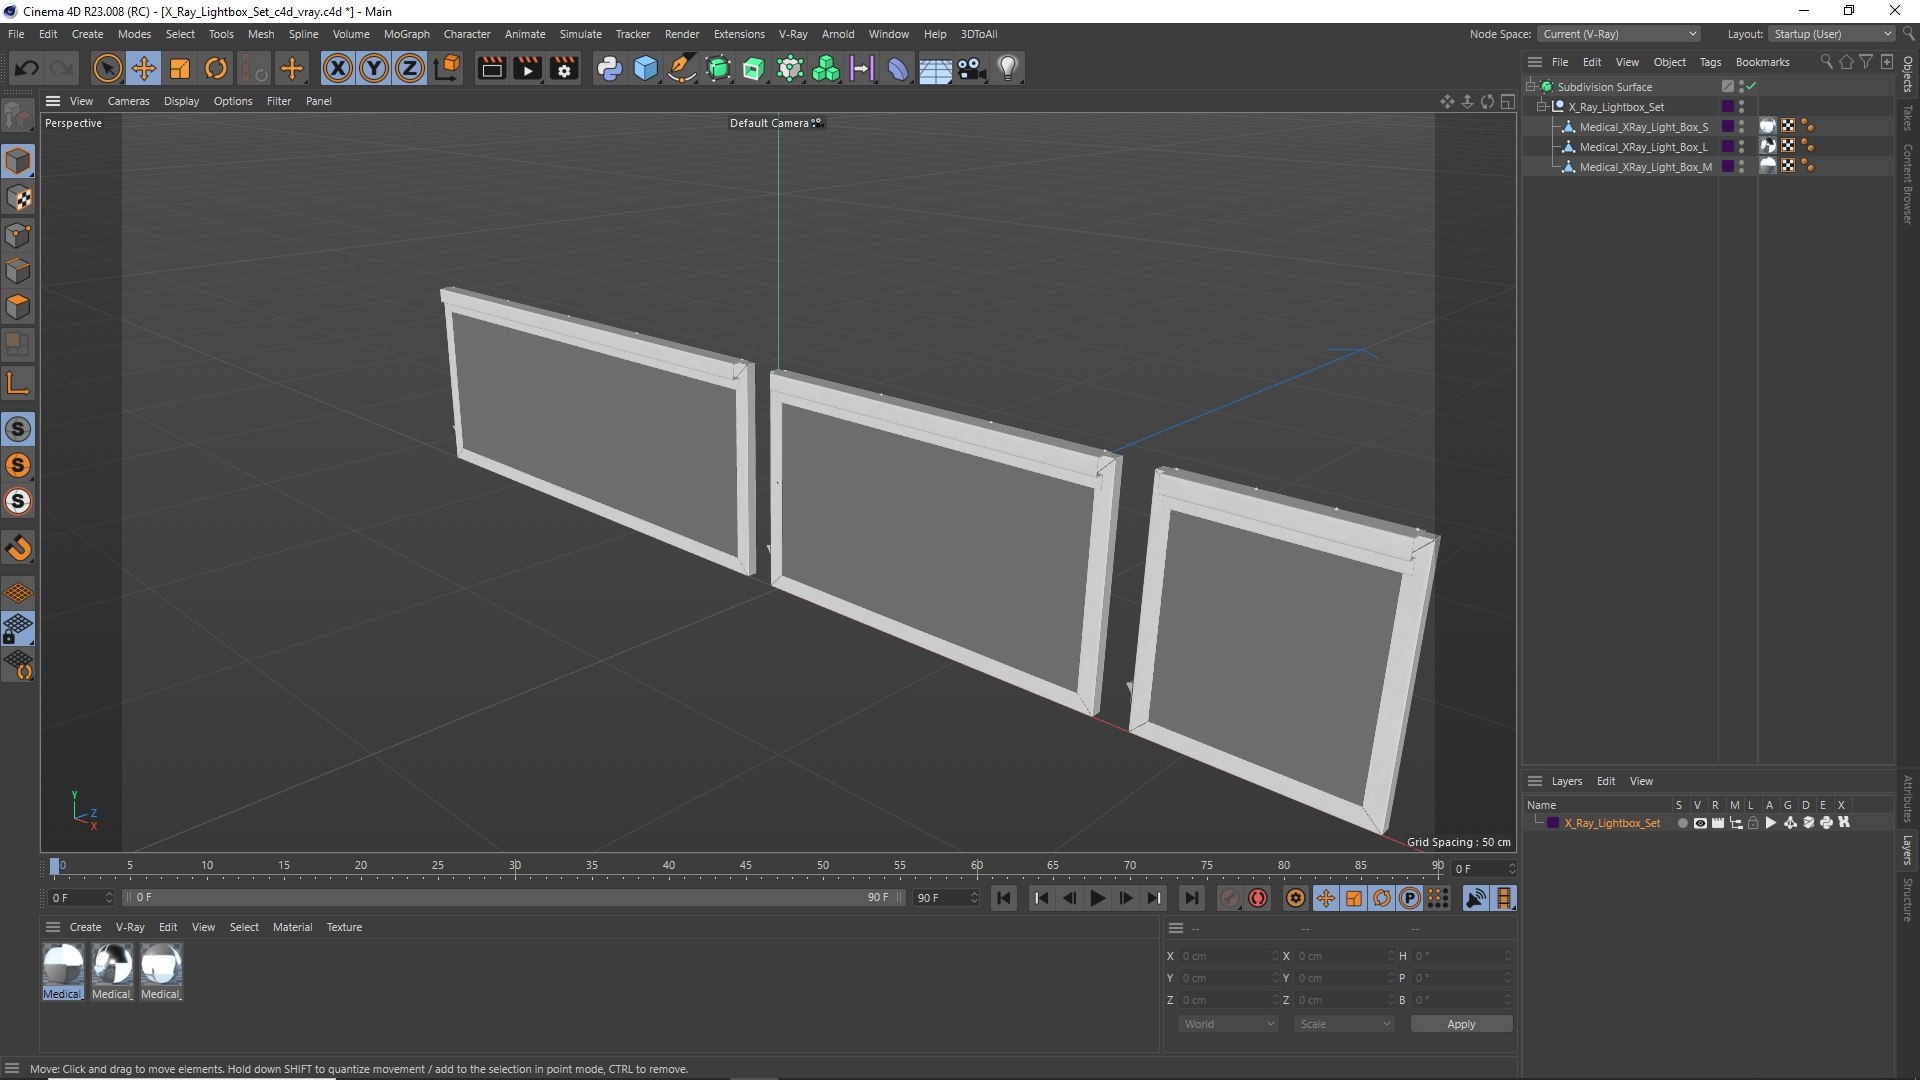Viewport: 1920px width, 1080px height.
Task: Click the Undo arrow icon
Action: [x=27, y=68]
